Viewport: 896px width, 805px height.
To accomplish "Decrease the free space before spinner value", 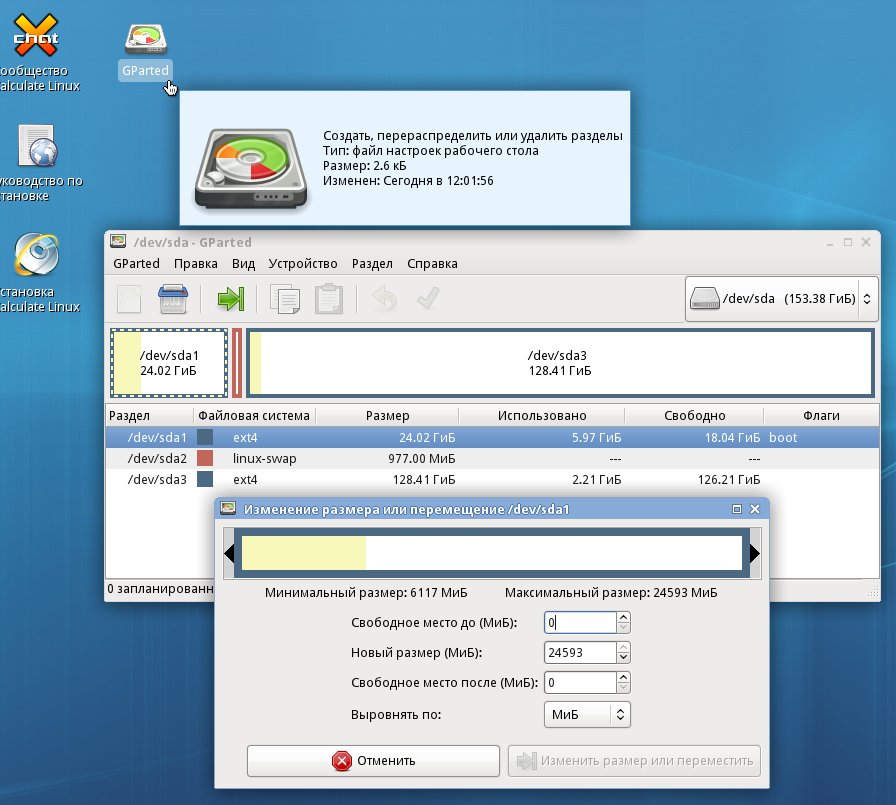I will [x=623, y=628].
